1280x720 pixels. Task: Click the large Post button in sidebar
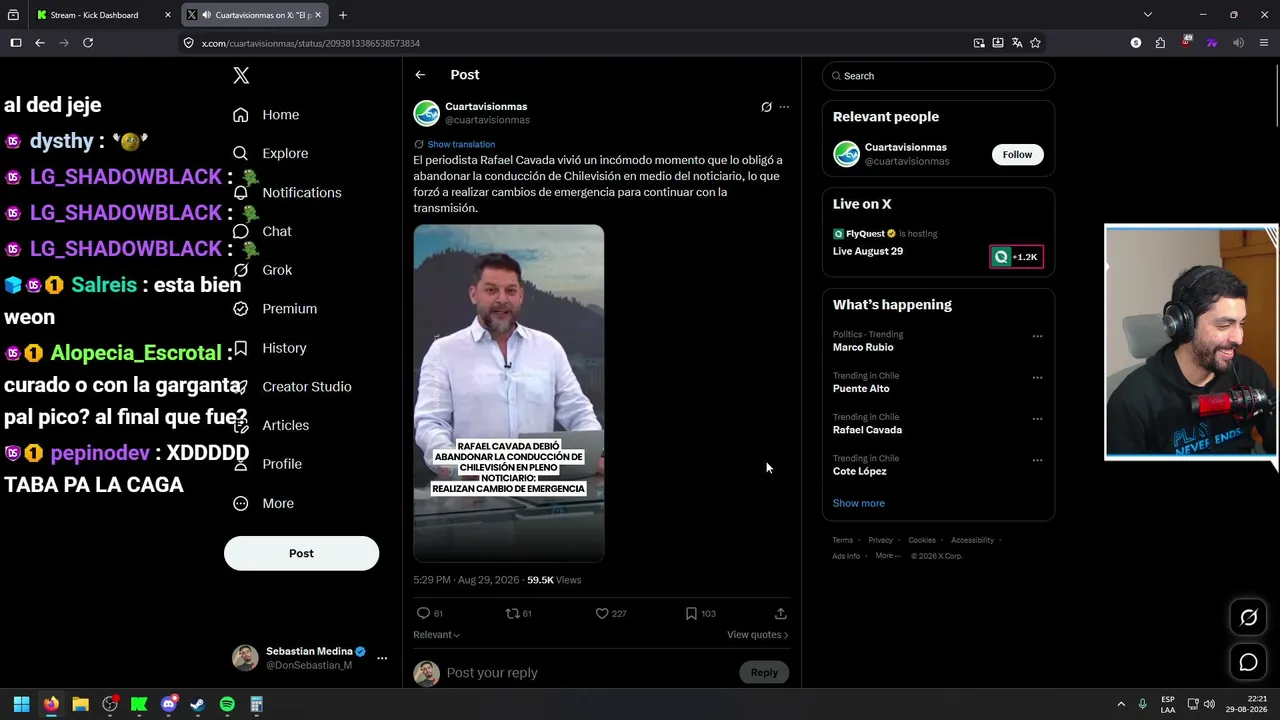click(301, 553)
